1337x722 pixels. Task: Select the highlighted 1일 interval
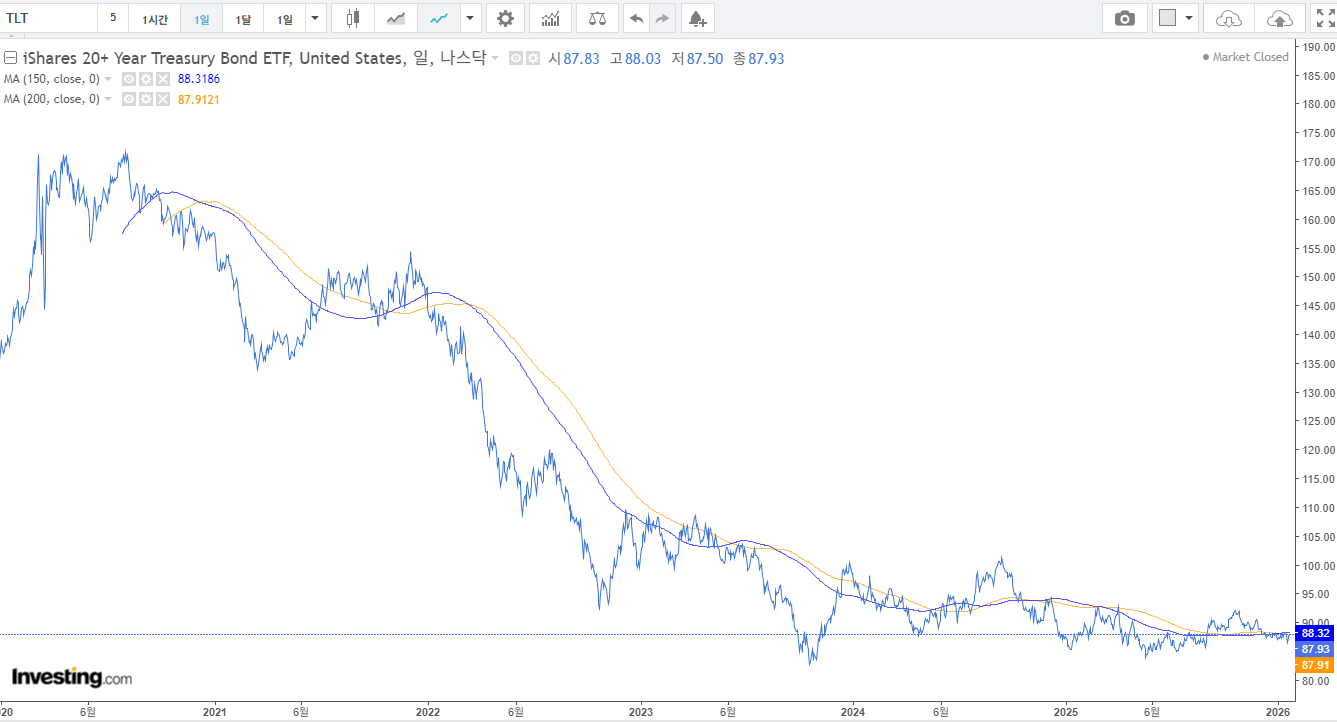(x=202, y=18)
